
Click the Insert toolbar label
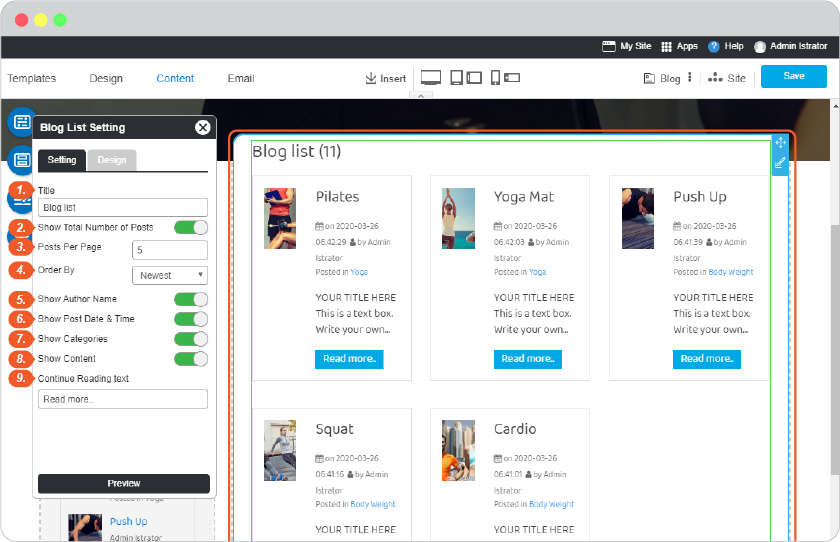(x=393, y=79)
